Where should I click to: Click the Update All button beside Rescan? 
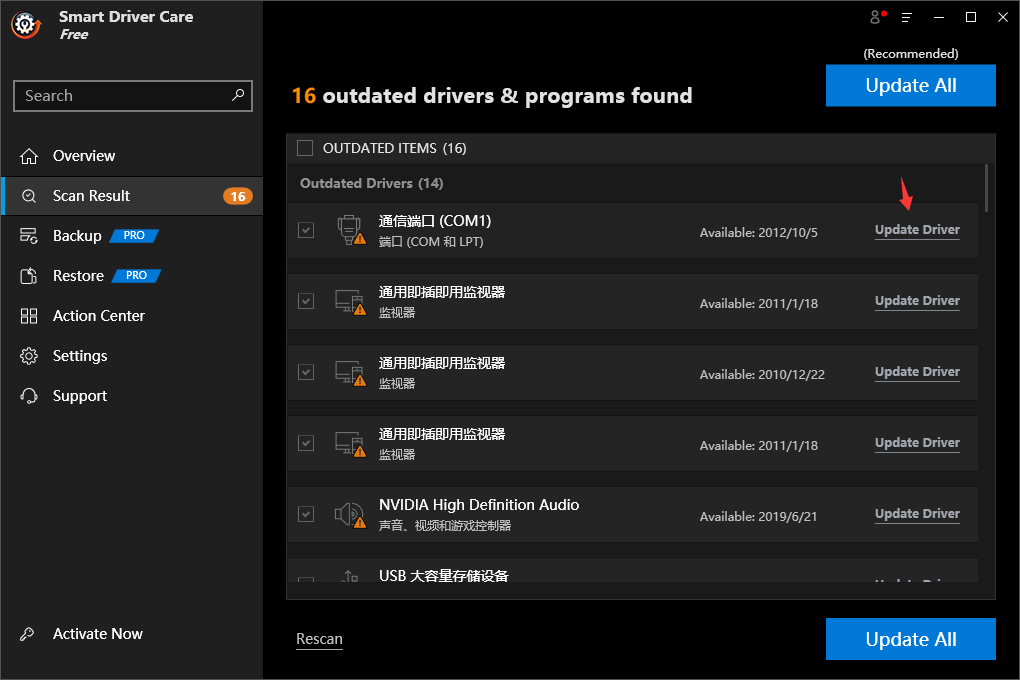coord(911,639)
